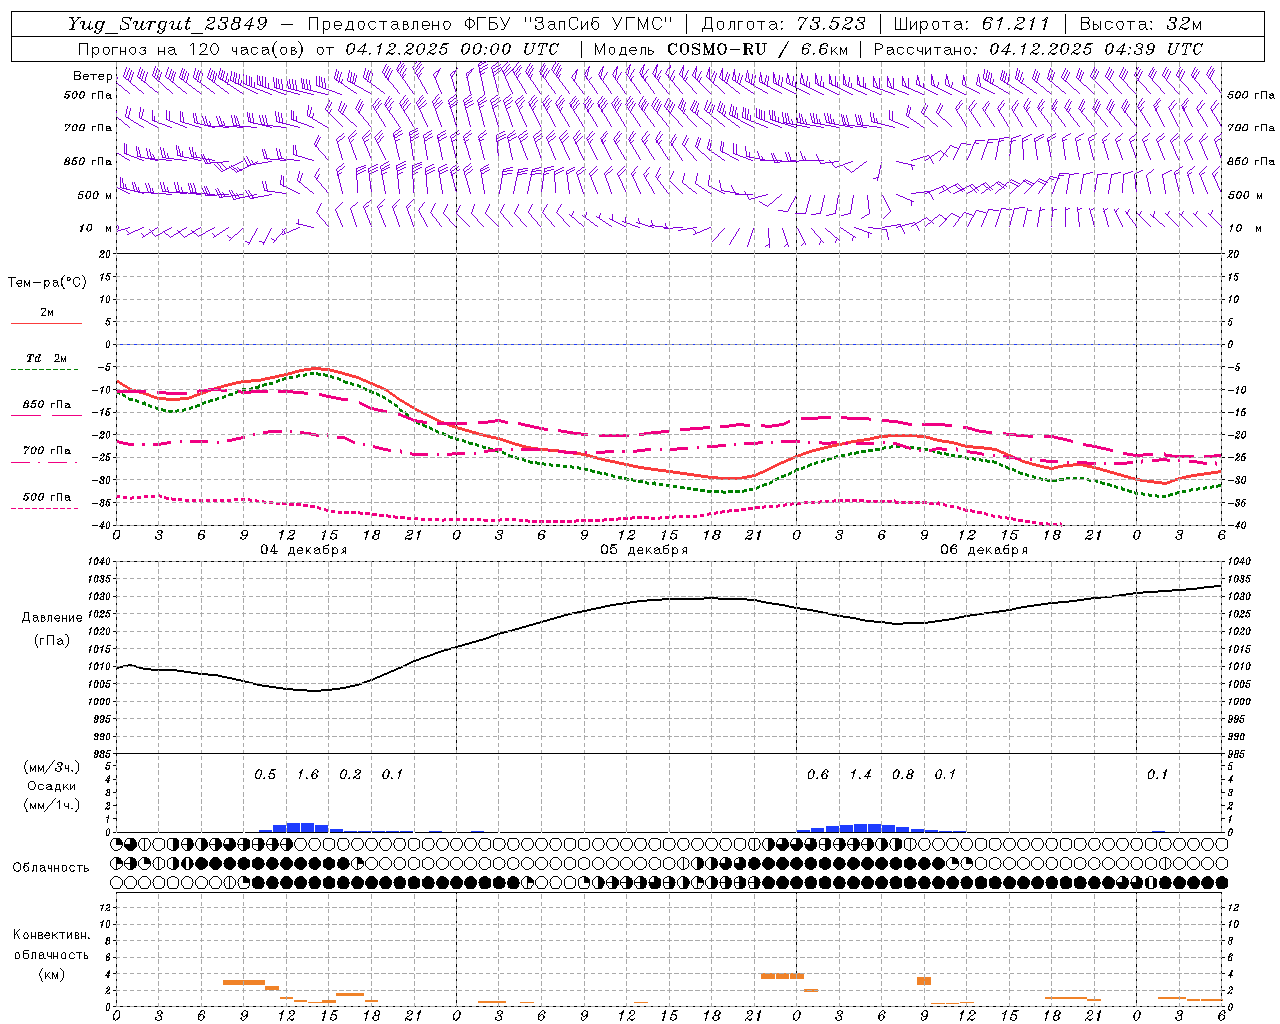The width and height of the screenshot is (1280, 1024).
Task: Click the 850 гПа temperature legend label
Action: click(x=46, y=405)
